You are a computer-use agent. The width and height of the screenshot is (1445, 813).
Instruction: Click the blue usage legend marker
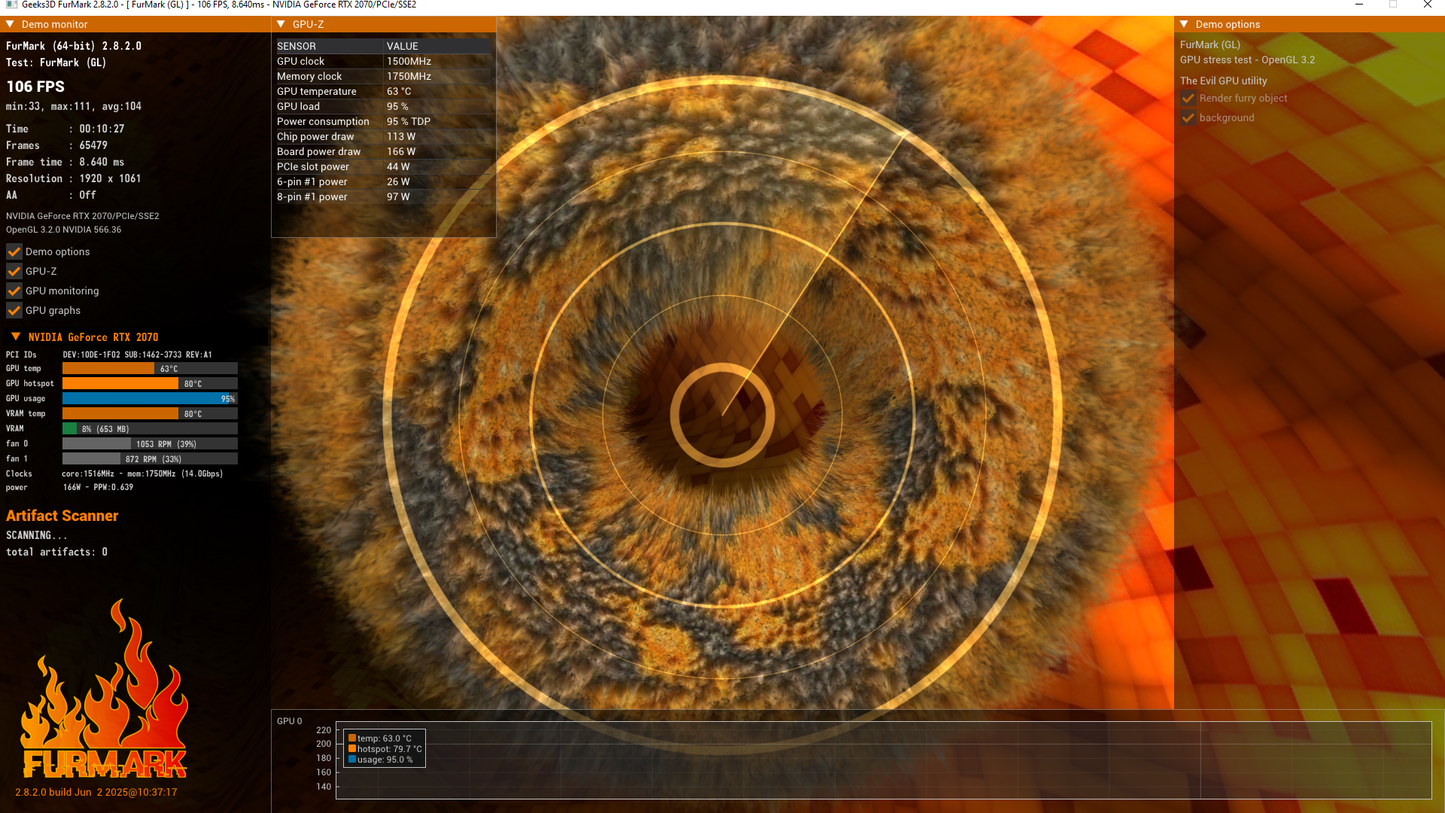point(352,760)
